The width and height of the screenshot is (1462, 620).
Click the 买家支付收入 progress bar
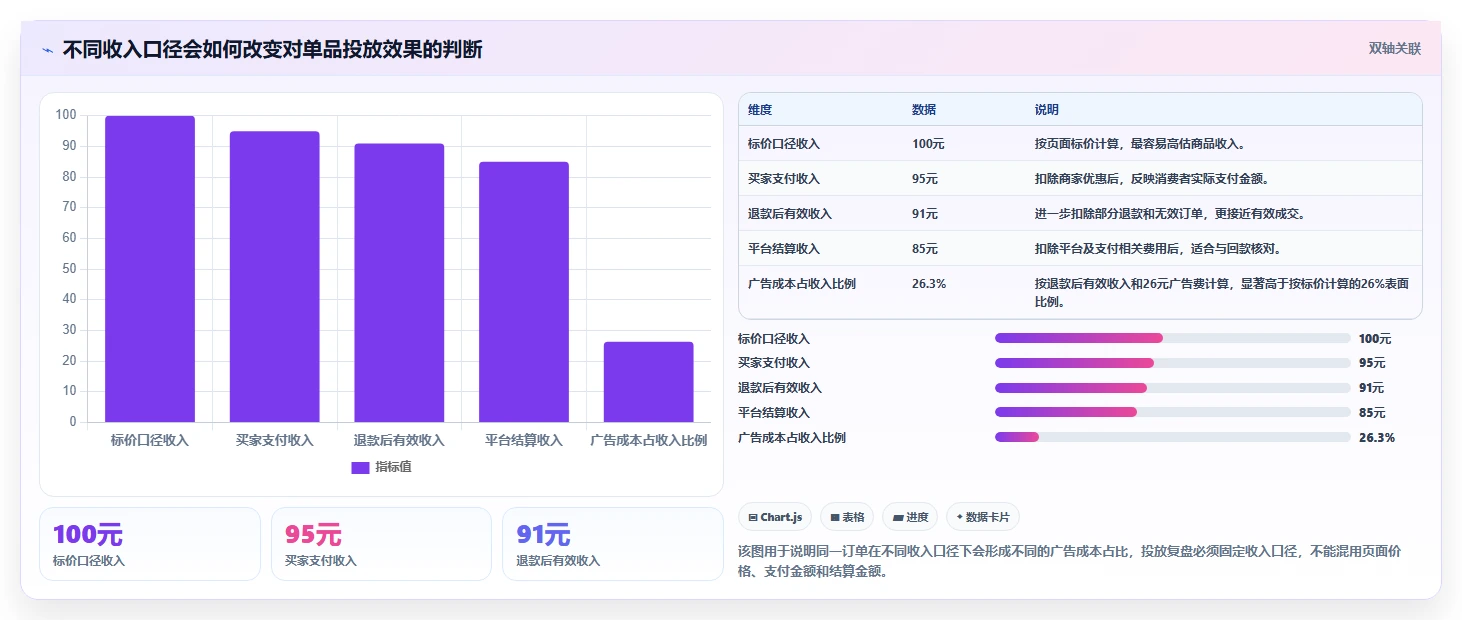[x=1173, y=363]
